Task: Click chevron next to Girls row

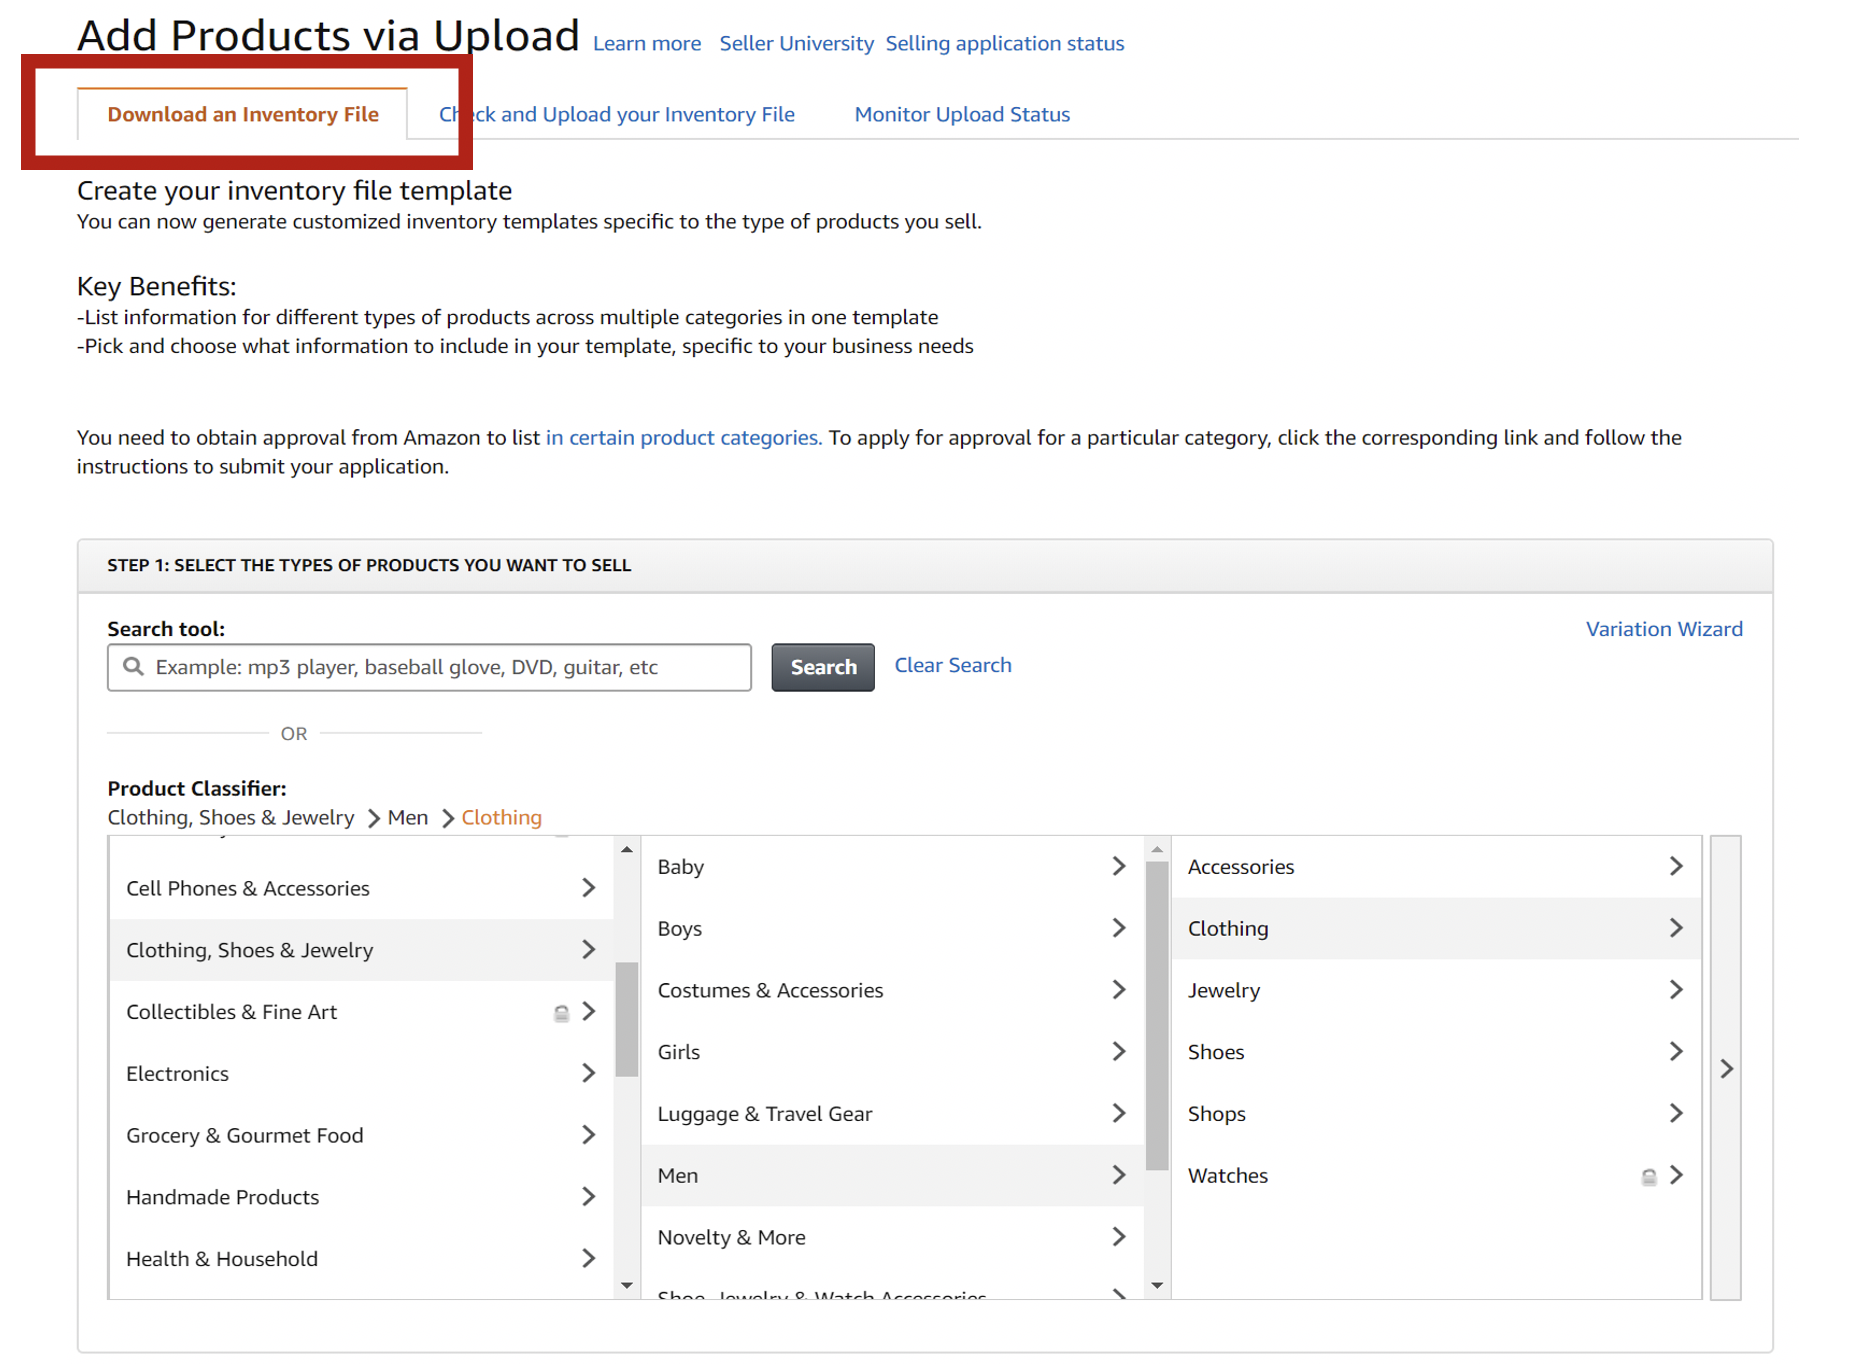Action: [1119, 1052]
